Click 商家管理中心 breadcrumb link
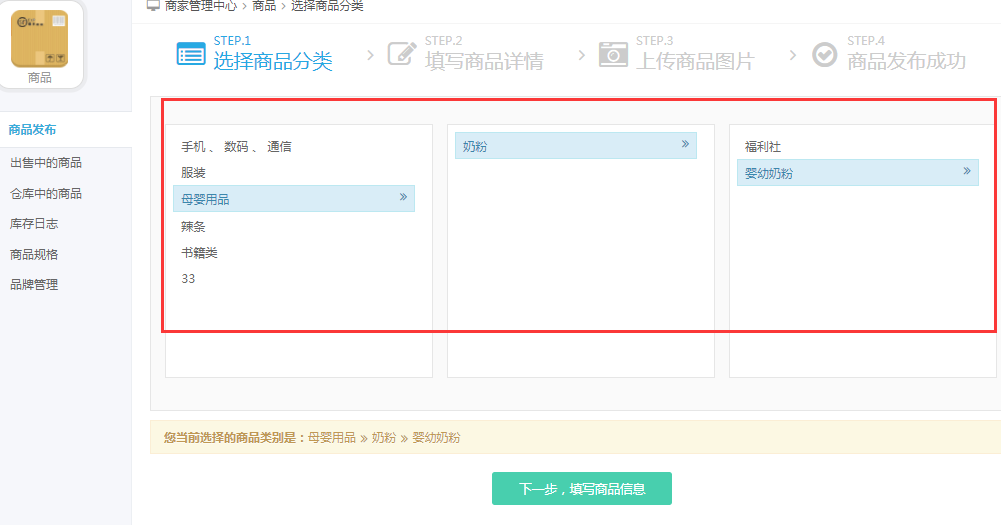The image size is (1001, 525). coord(200,6)
